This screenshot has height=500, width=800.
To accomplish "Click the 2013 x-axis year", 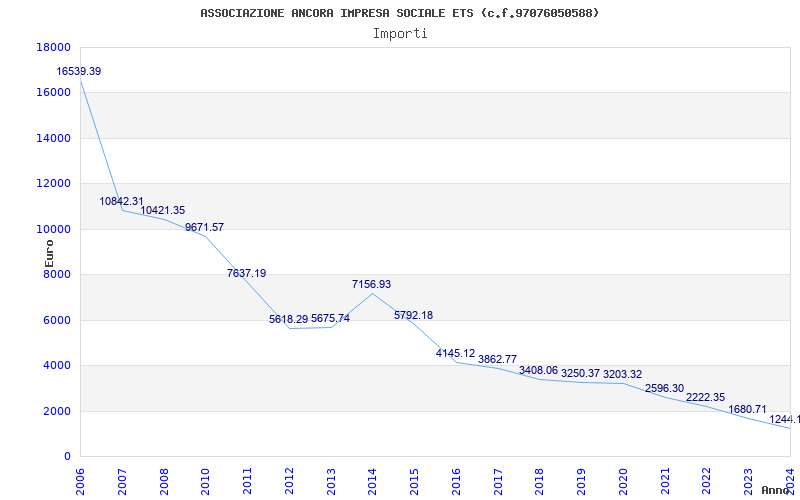I will [331, 481].
